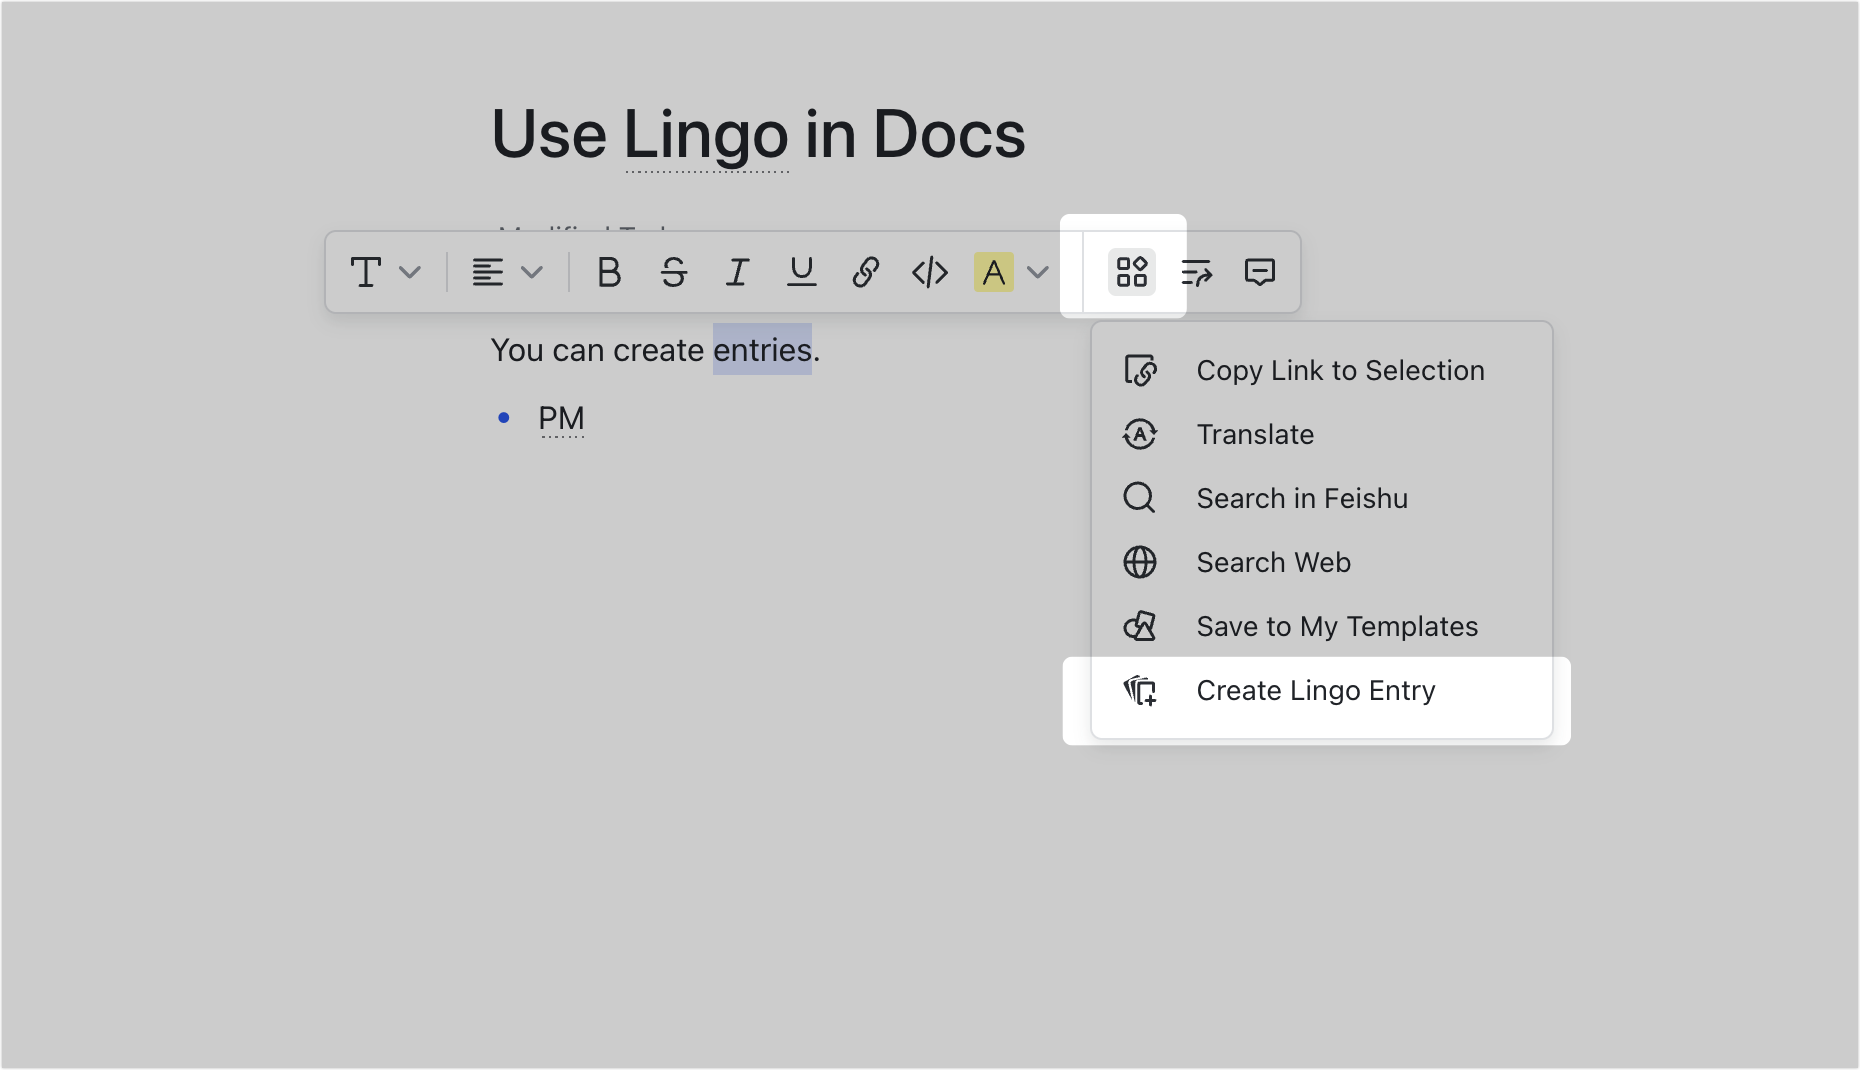Click the underlined Lingo term in title

707,136
